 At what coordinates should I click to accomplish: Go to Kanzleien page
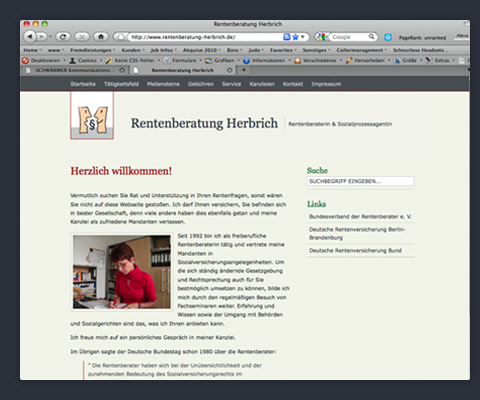click(x=262, y=84)
